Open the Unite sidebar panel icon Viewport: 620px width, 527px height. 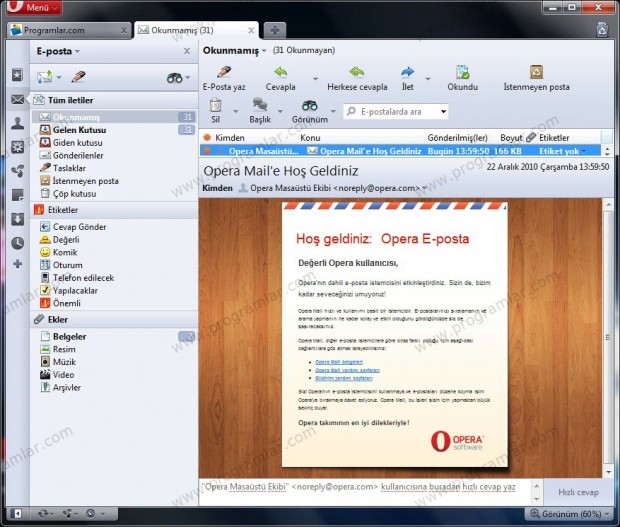(17, 171)
